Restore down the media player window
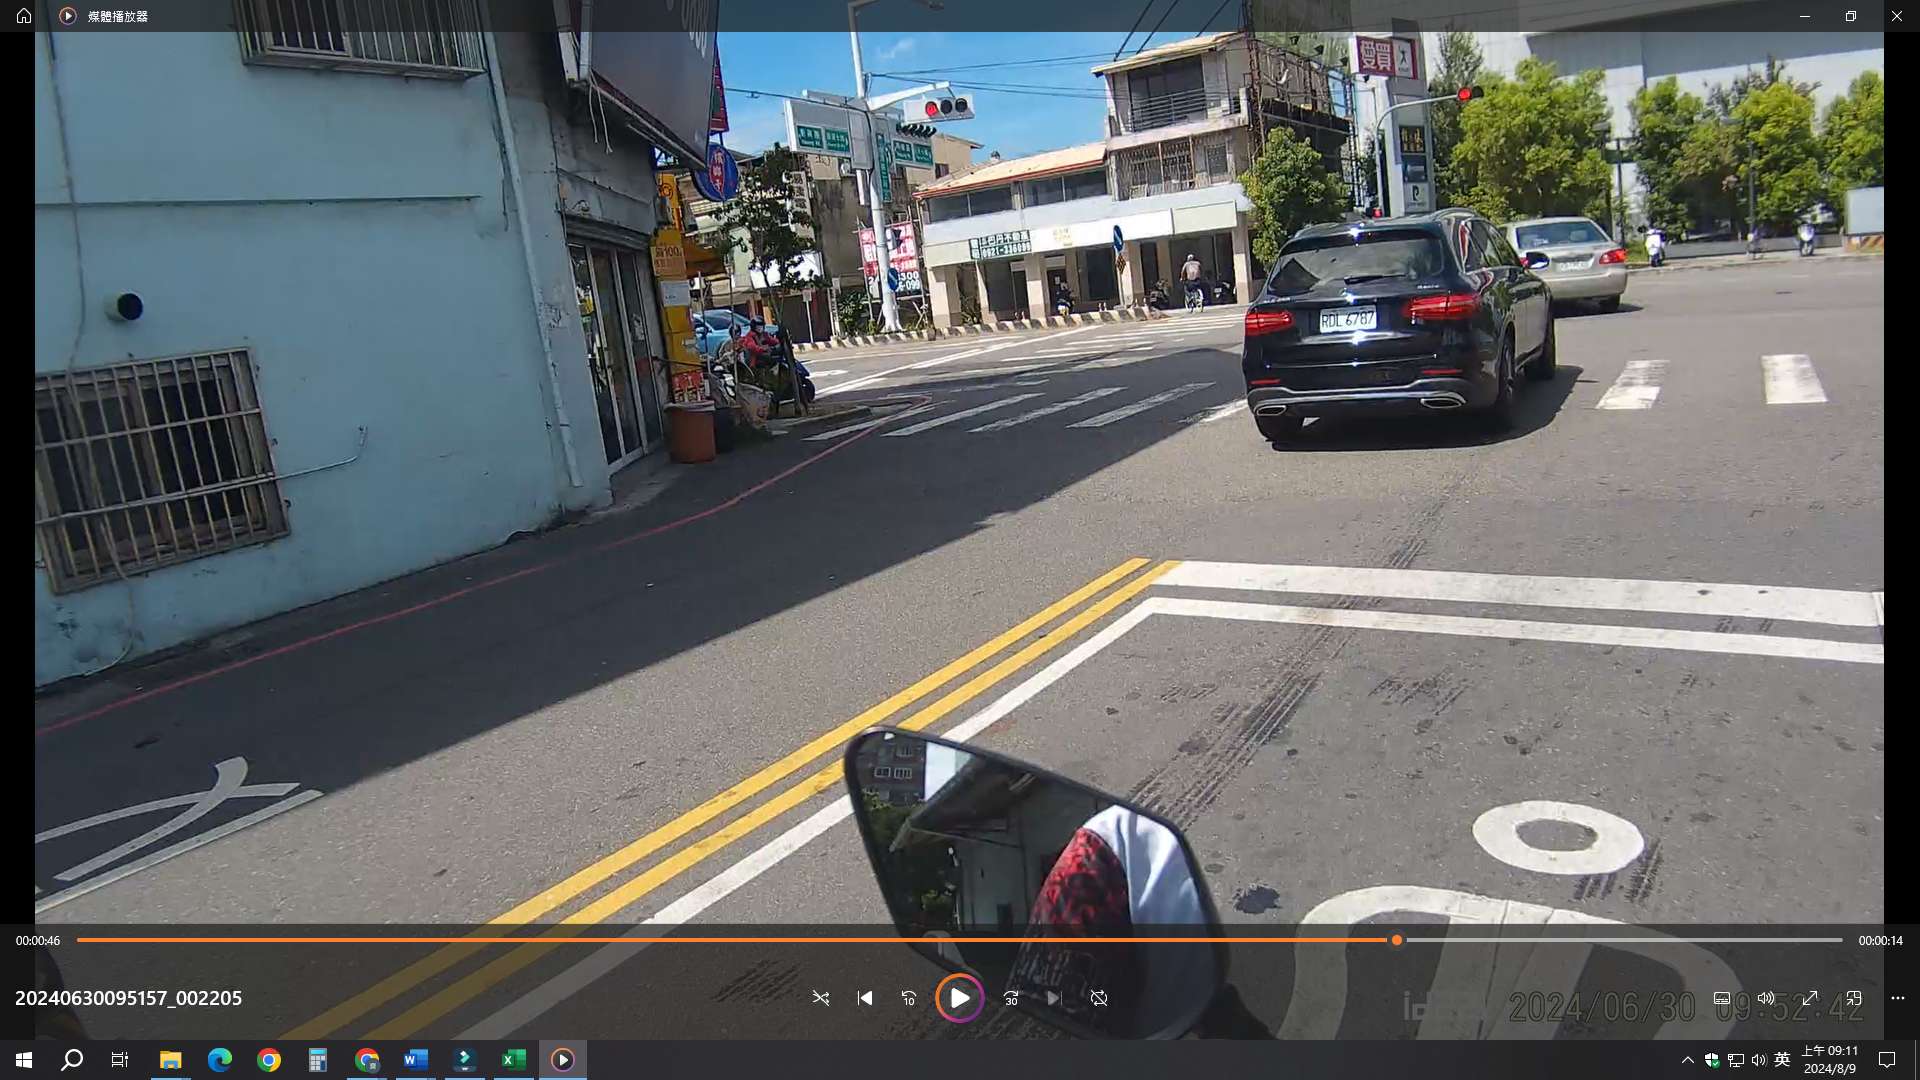Screen dimensions: 1920x1080 pyautogui.click(x=1851, y=16)
